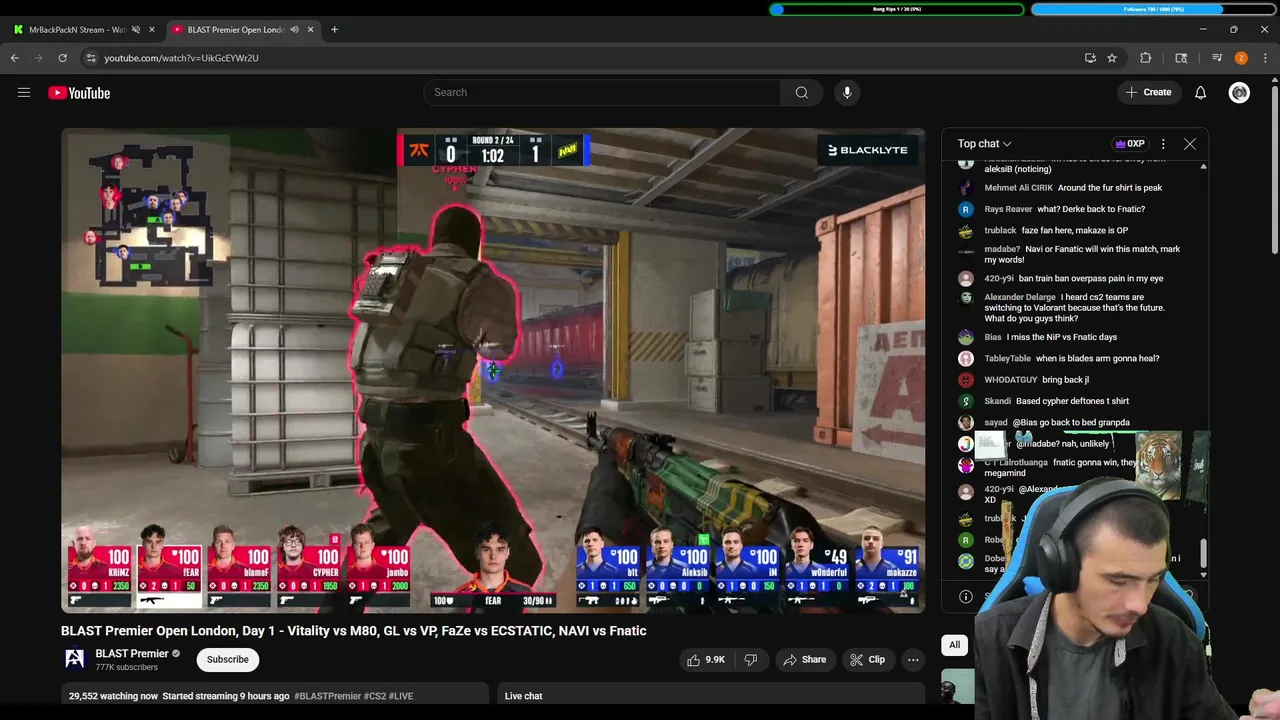Open the #BLASTPremier hashtag

328,696
